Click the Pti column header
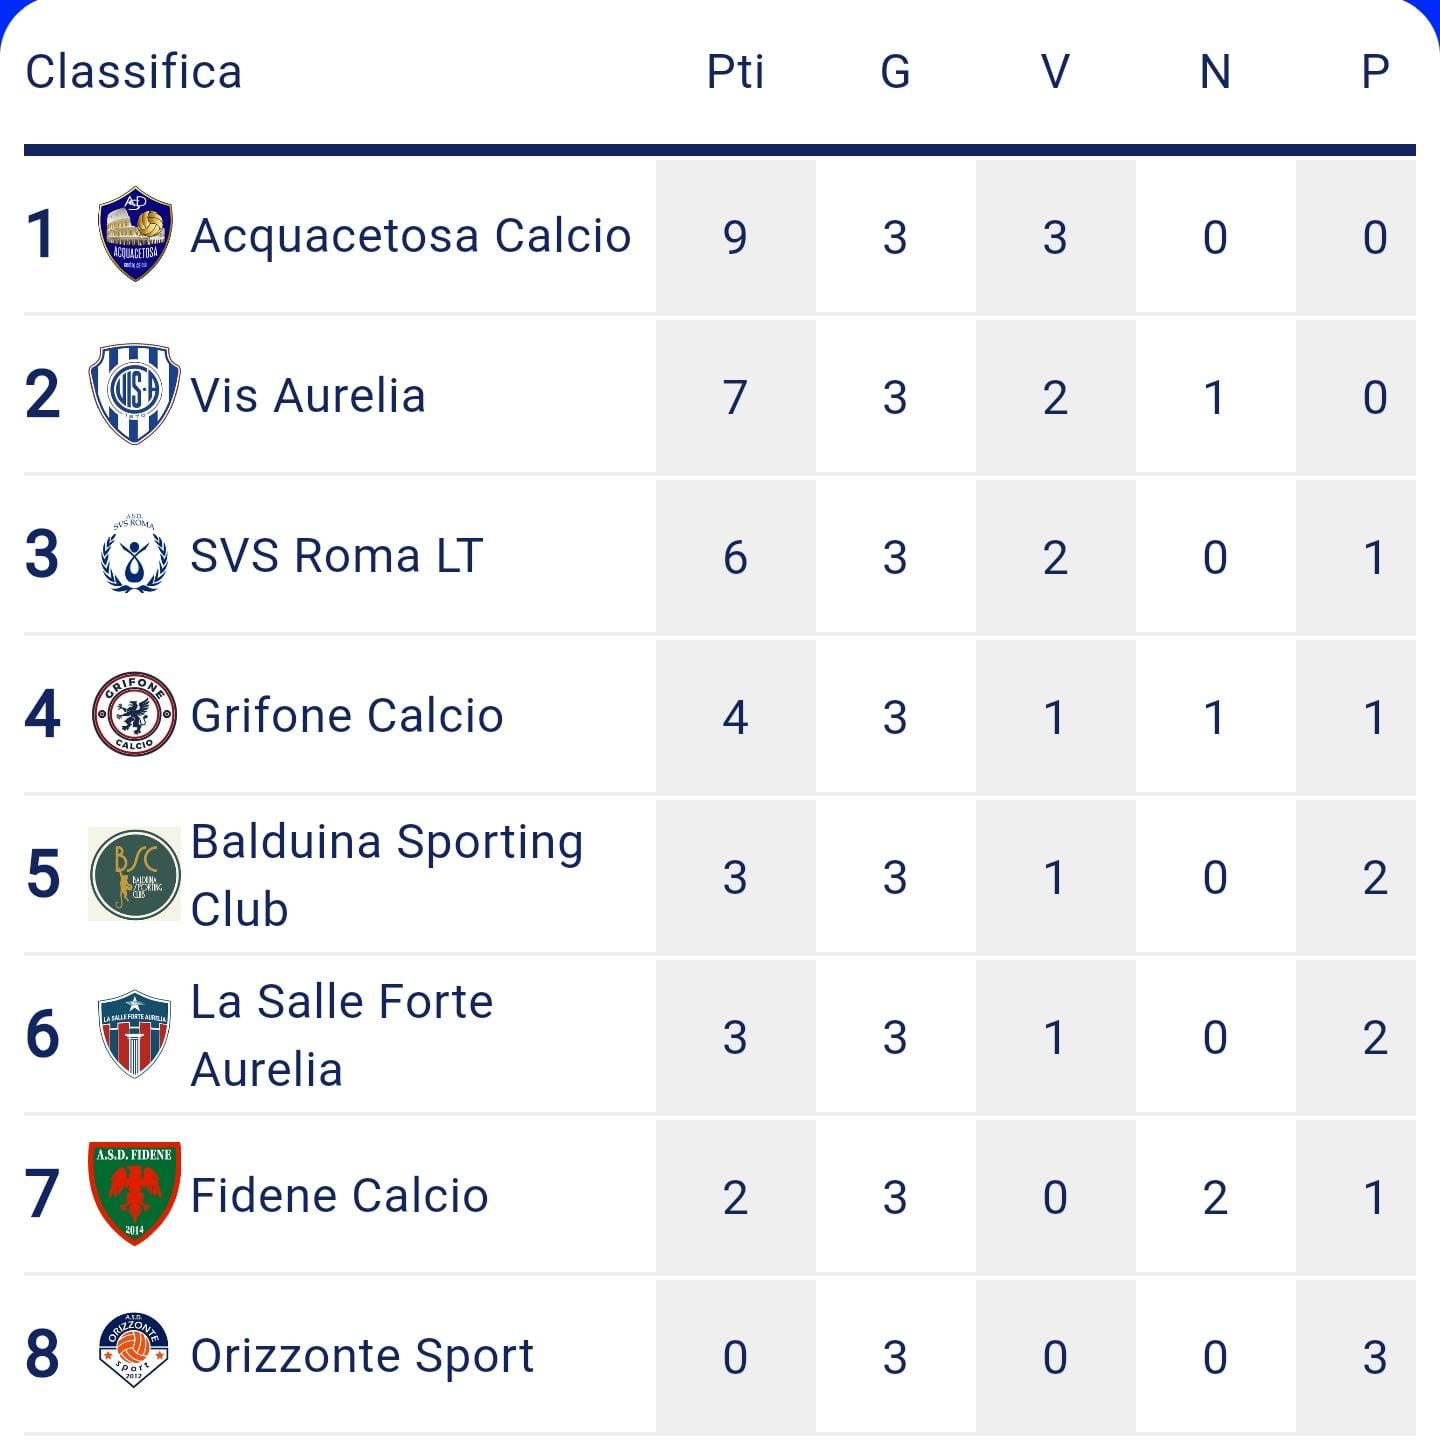Screen dimensions: 1440x1446 [x=735, y=72]
